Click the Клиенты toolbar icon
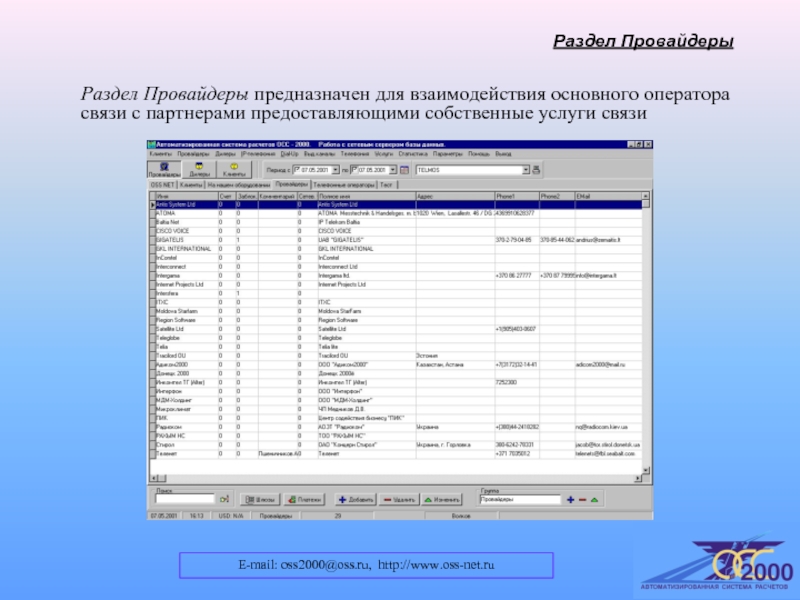800x600 pixels. coord(233,170)
